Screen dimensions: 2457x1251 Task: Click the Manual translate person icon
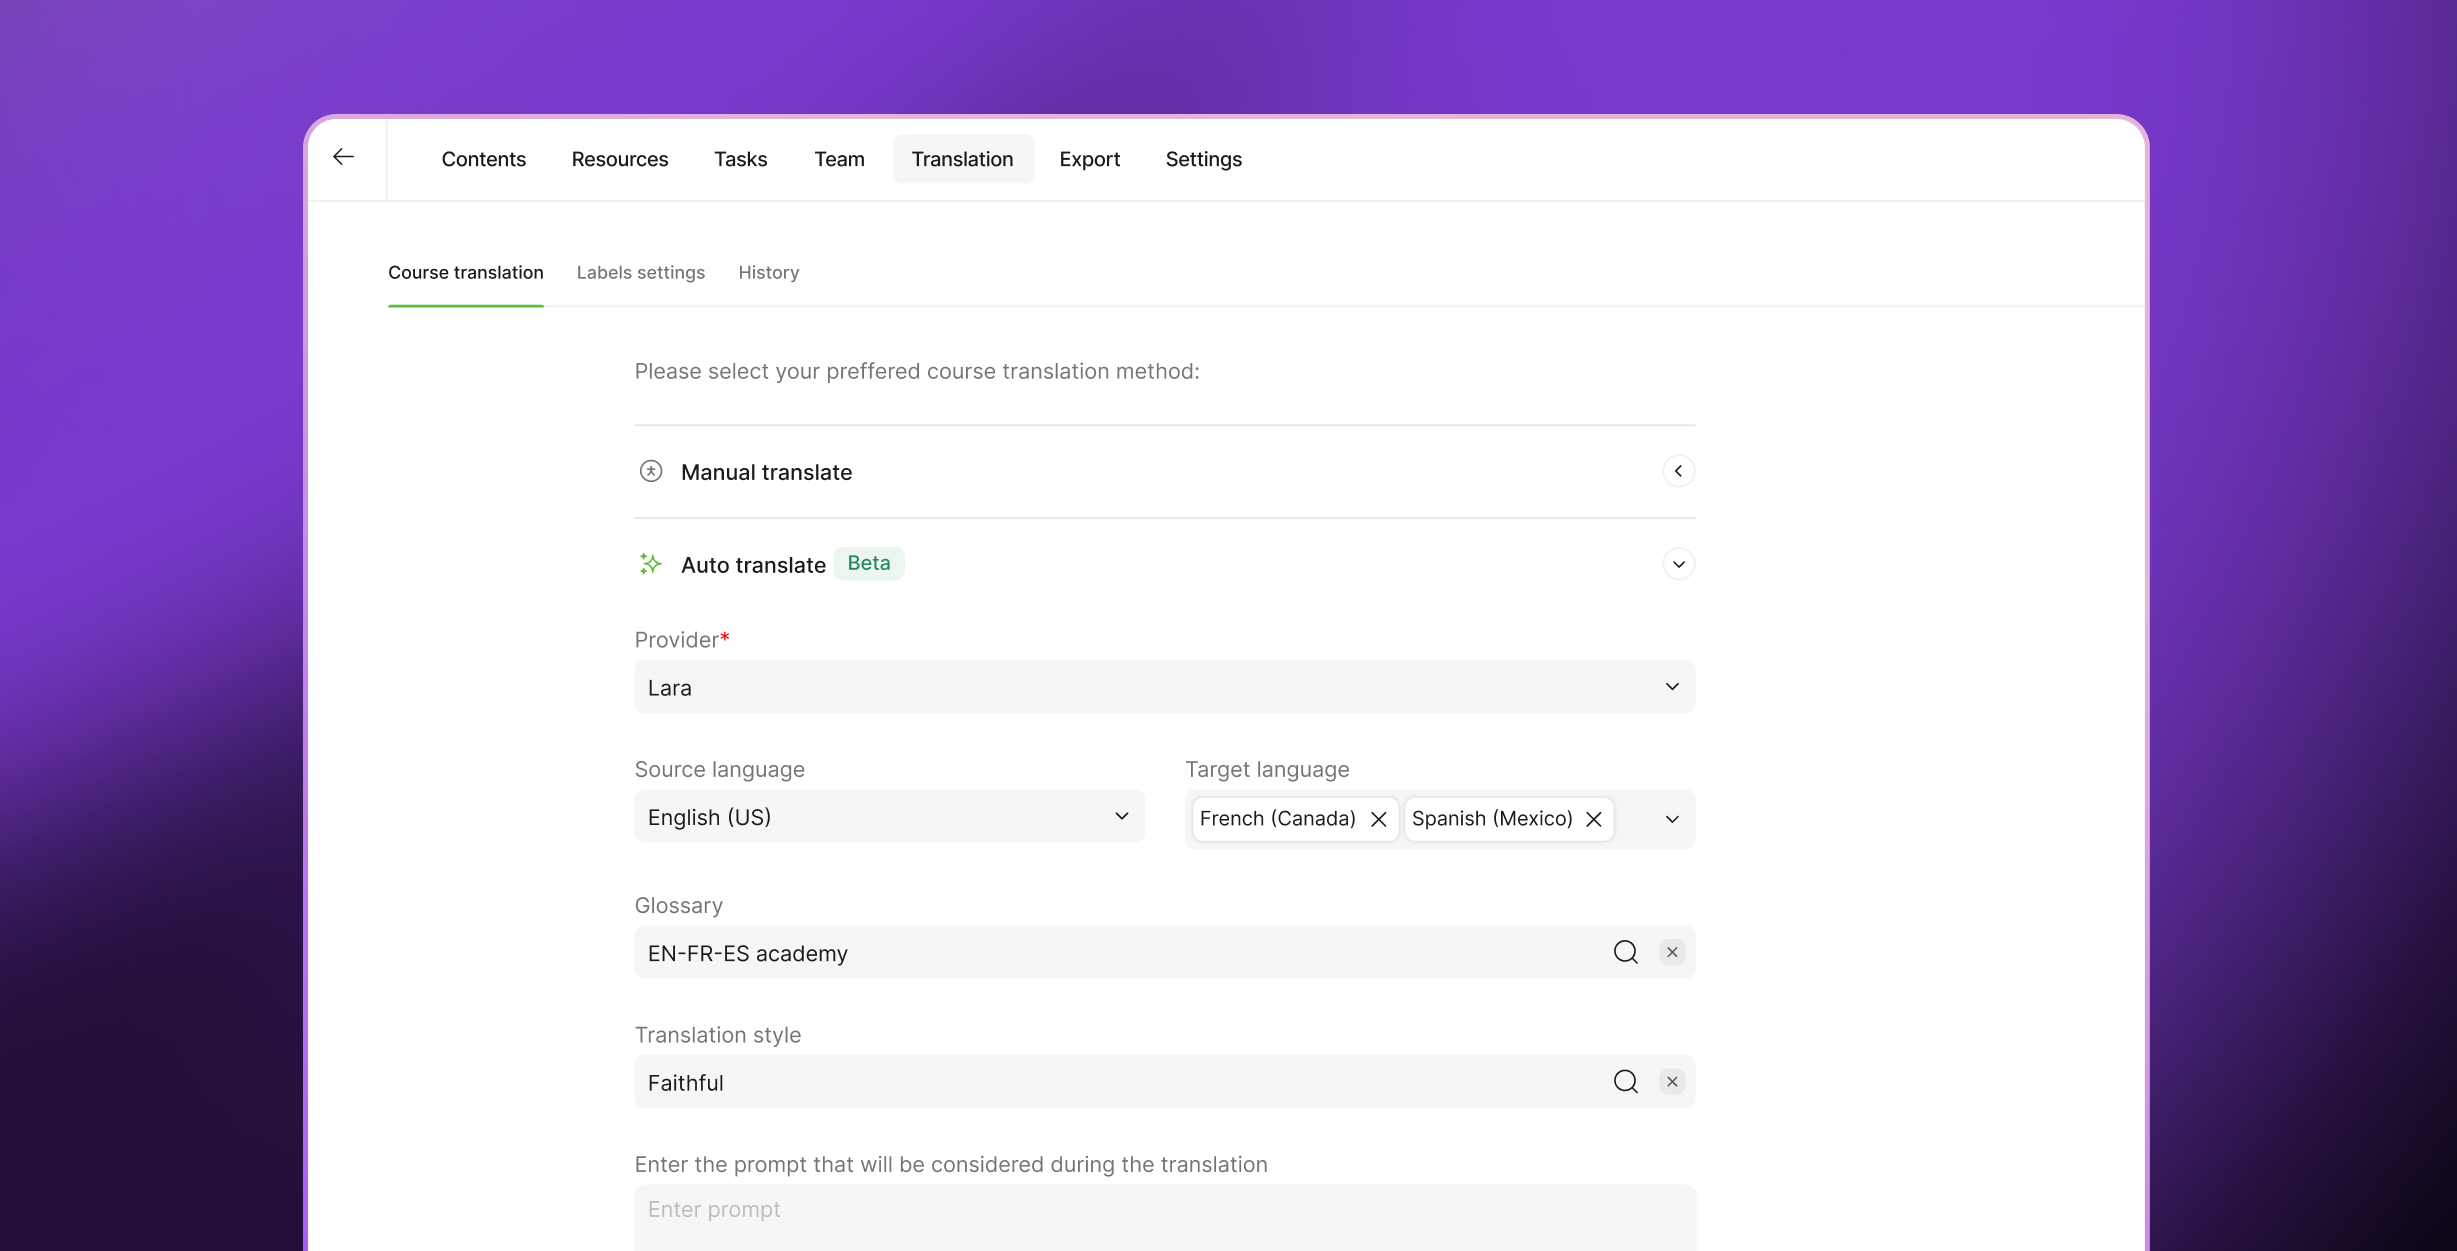(651, 471)
